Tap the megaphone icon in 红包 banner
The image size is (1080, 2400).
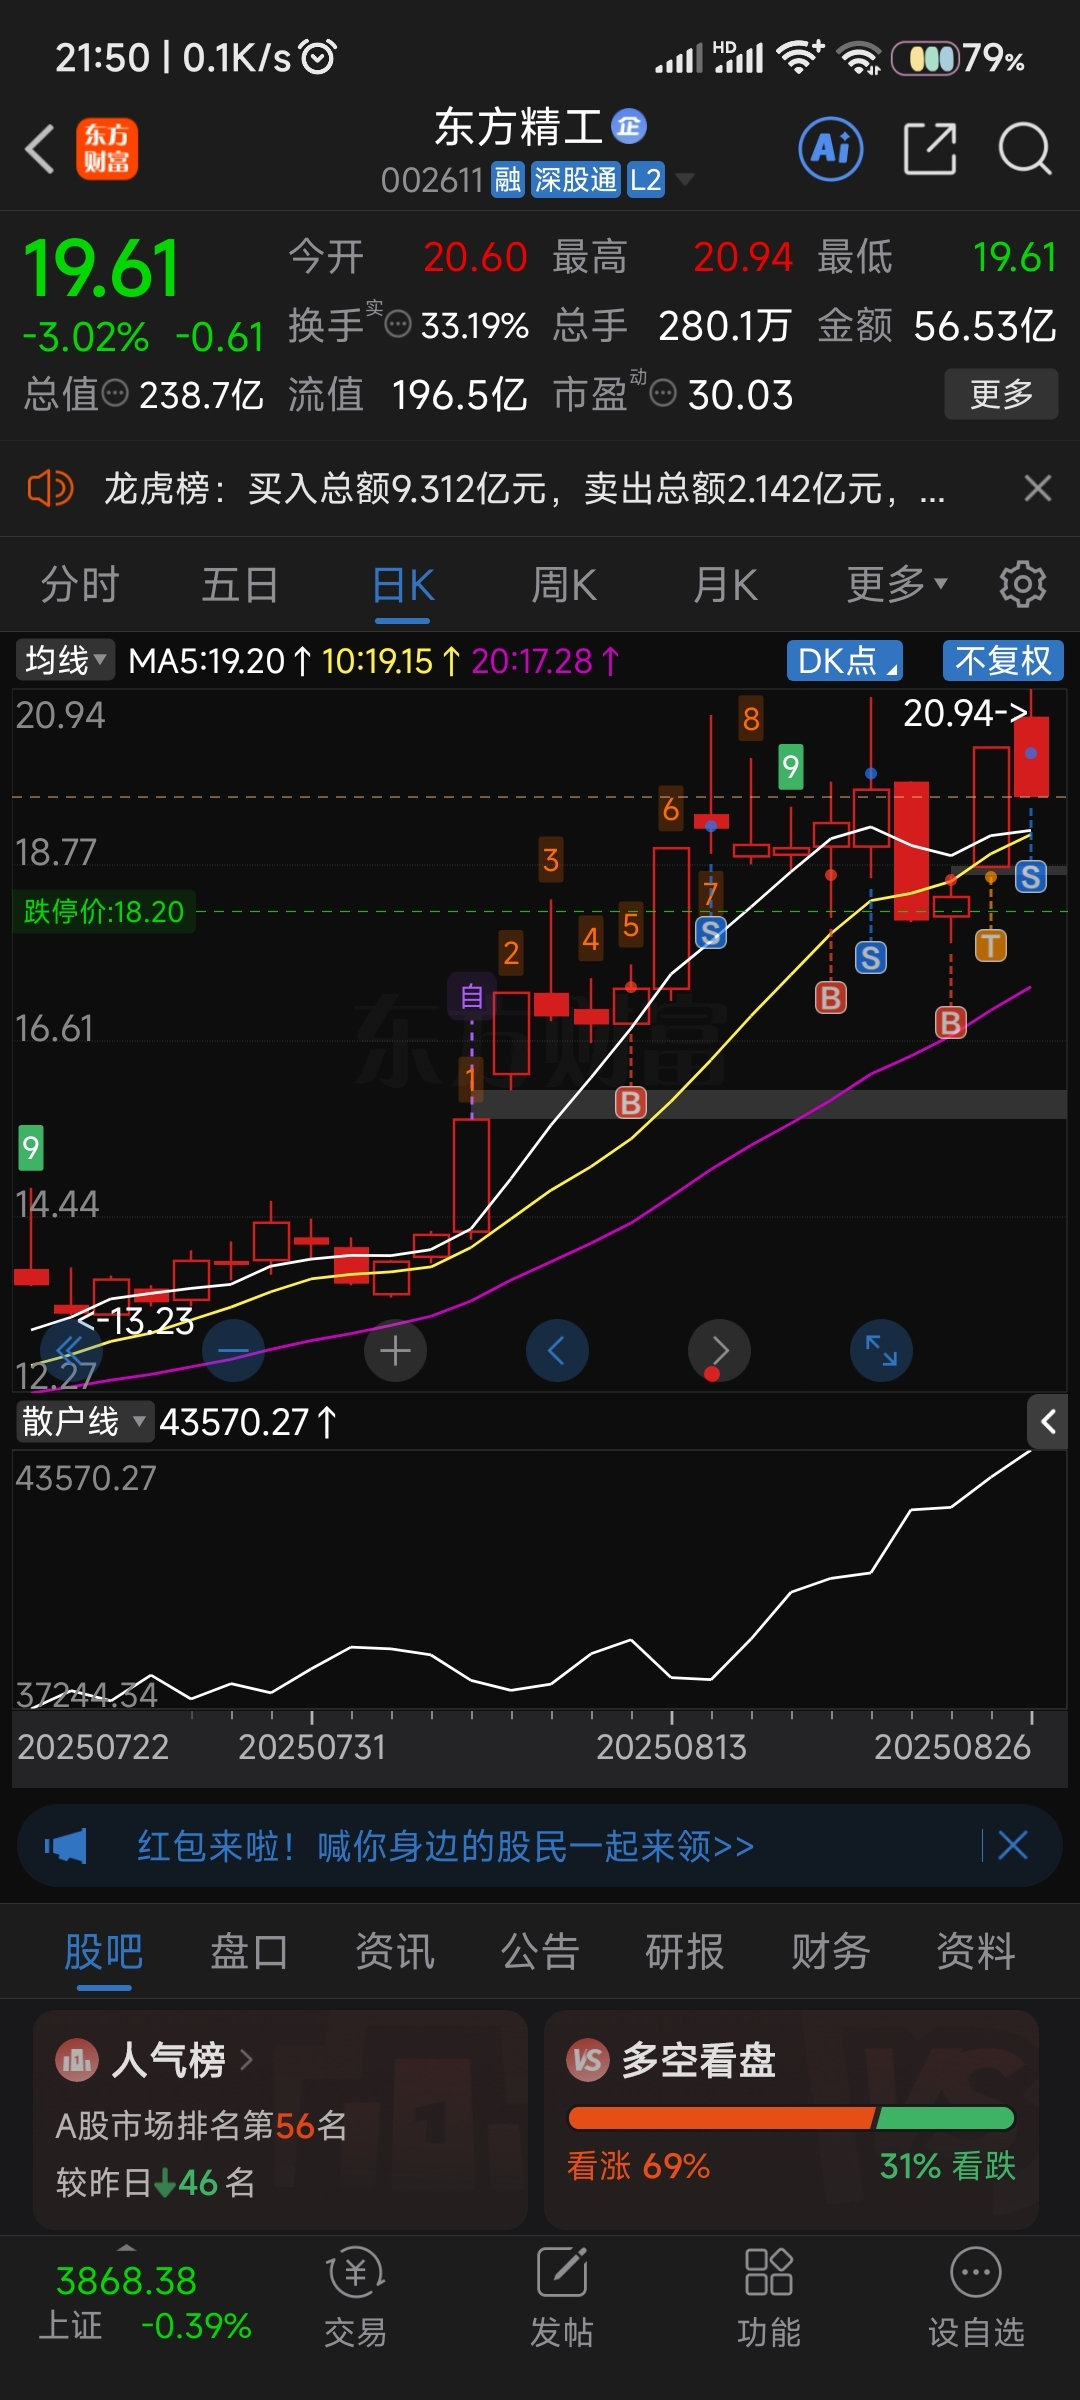point(66,1846)
